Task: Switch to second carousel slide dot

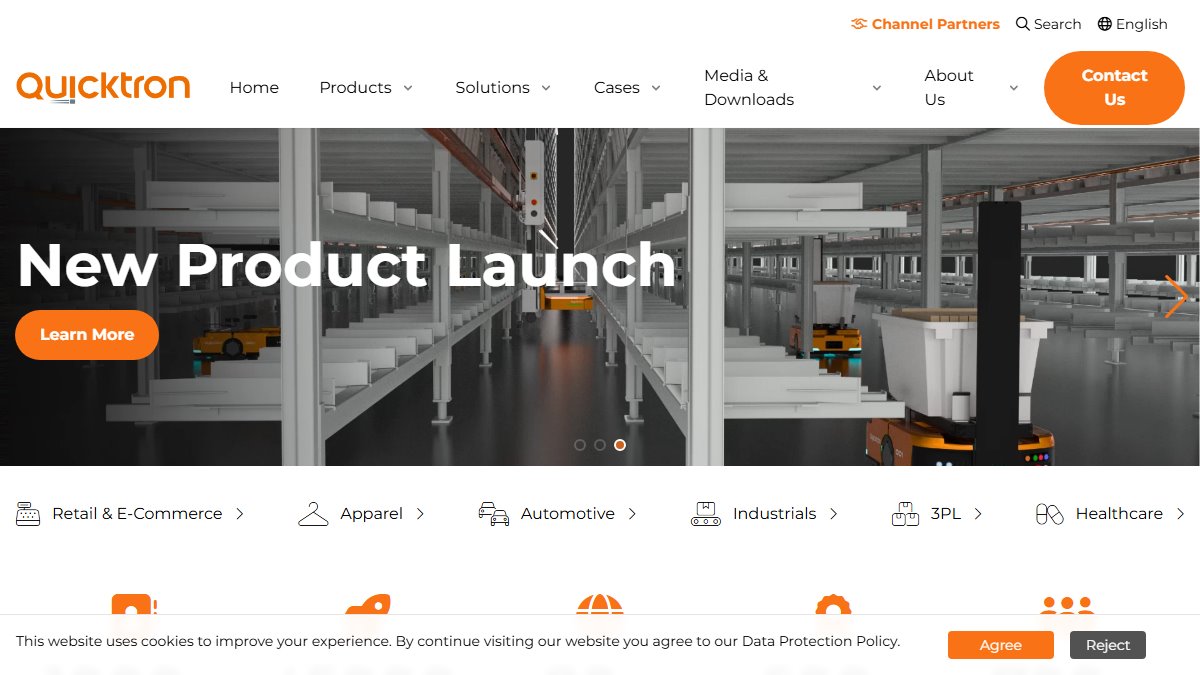Action: [x=600, y=445]
